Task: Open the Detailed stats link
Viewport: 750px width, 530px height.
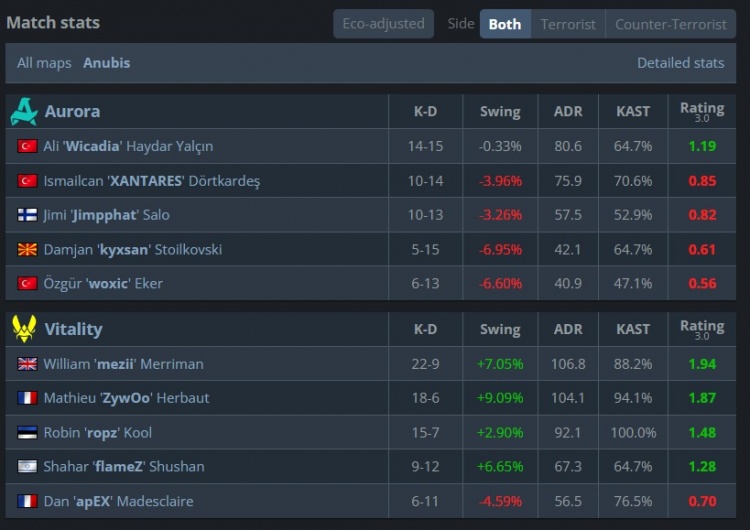Action: pyautogui.click(x=680, y=63)
